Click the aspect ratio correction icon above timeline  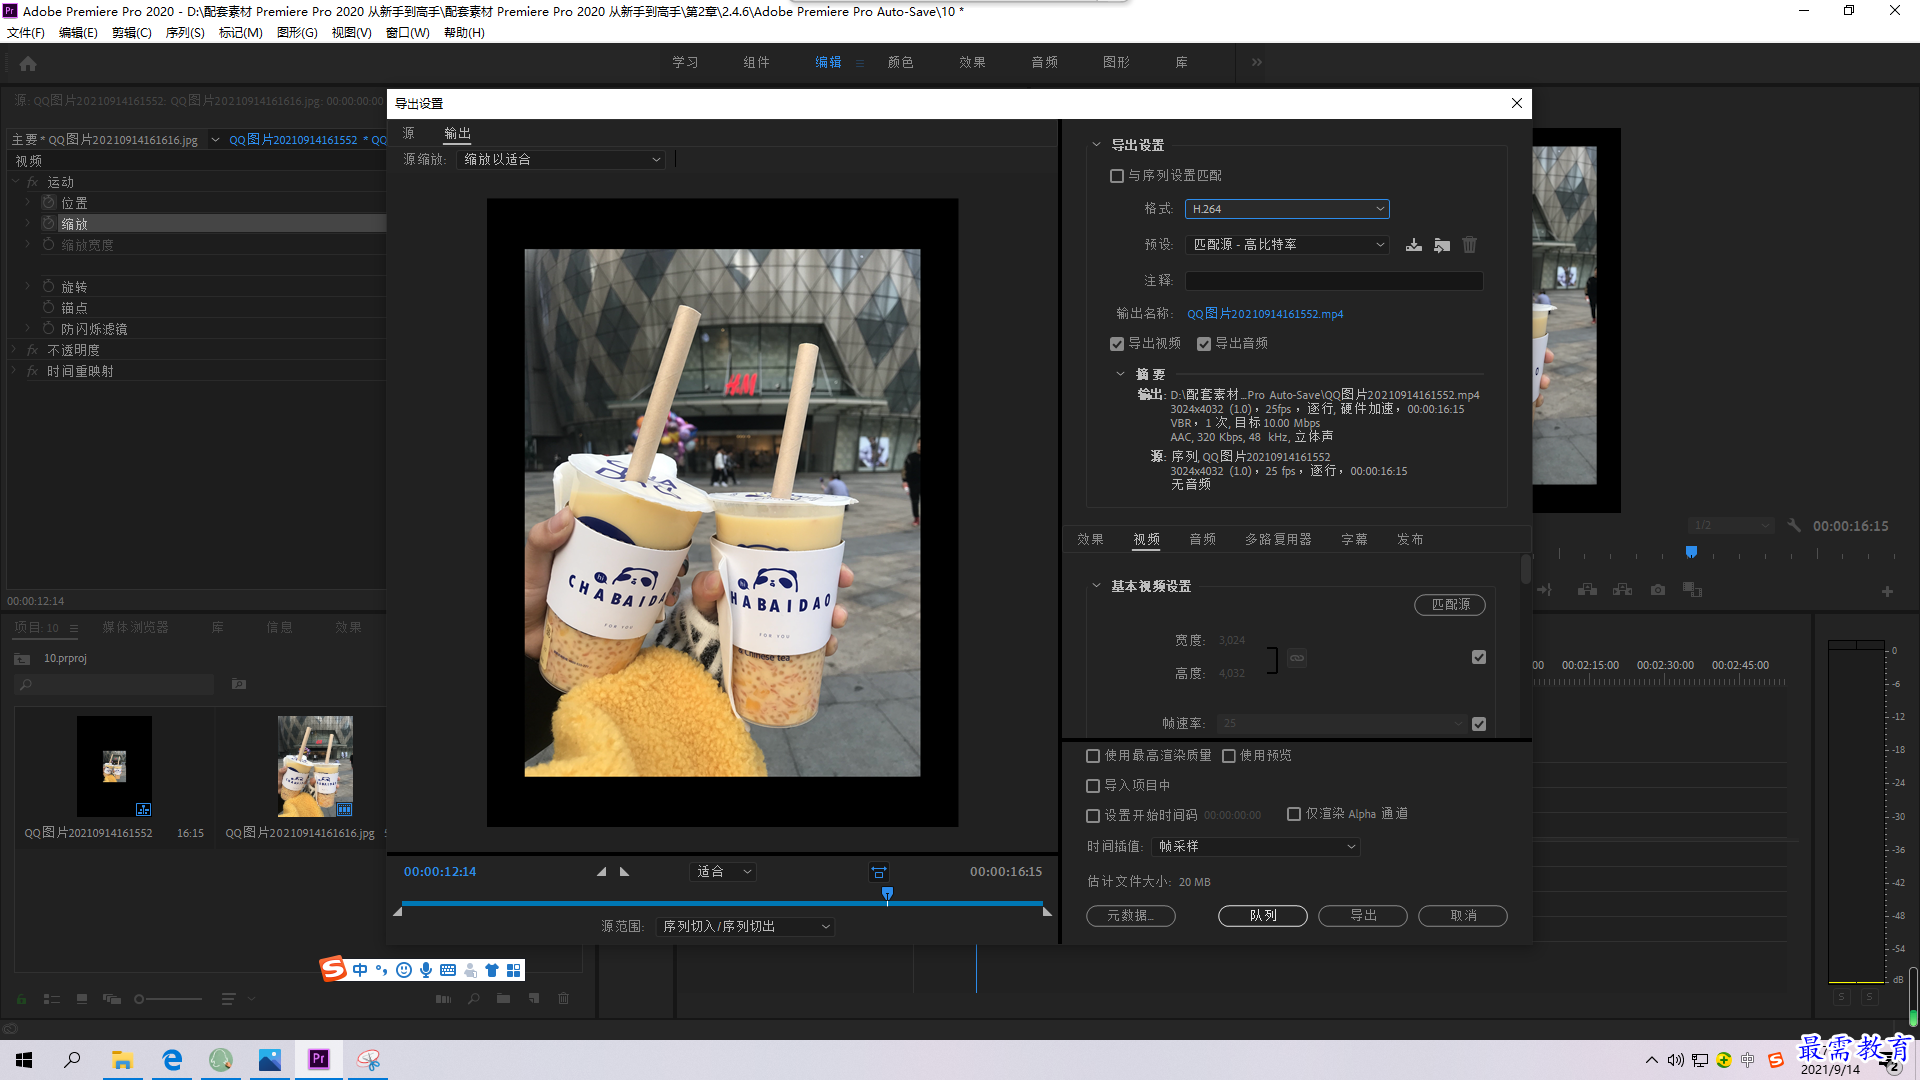(x=879, y=873)
